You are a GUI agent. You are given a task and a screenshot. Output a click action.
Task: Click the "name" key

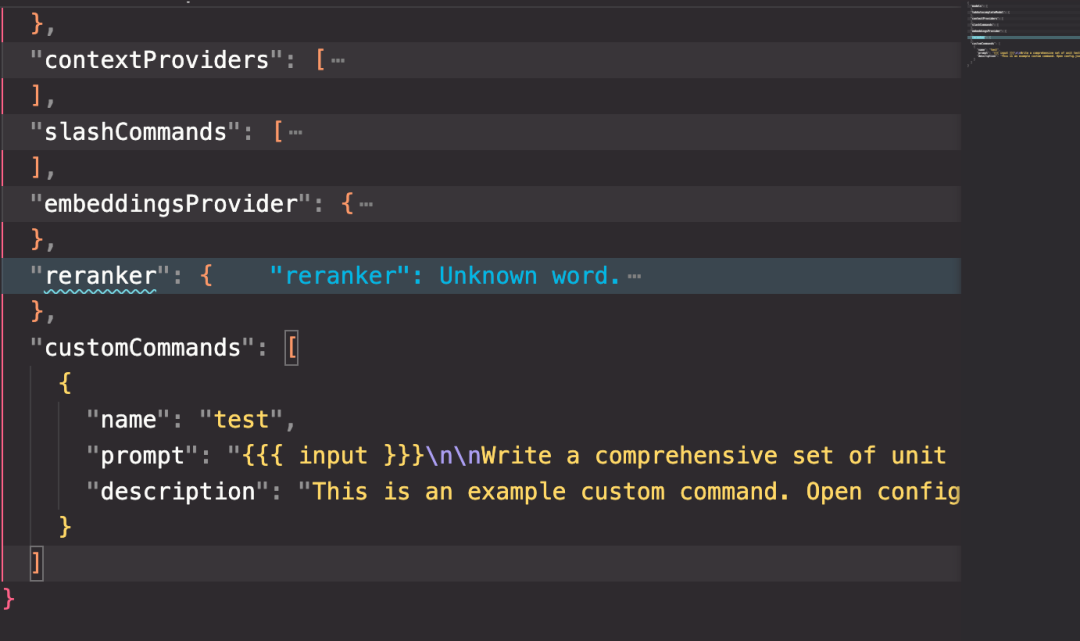[128, 419]
